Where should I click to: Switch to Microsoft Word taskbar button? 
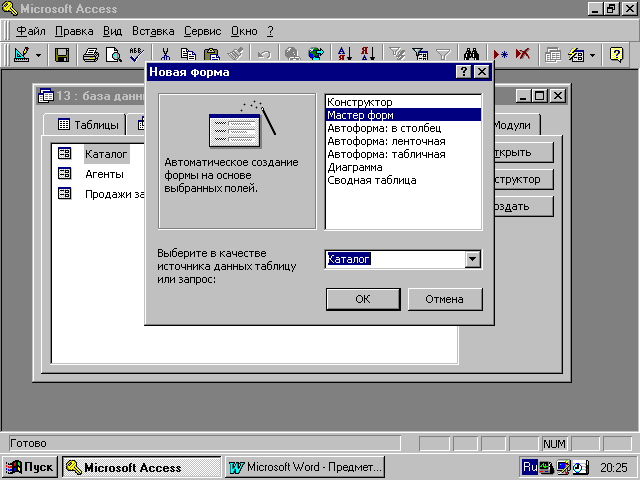(305, 467)
